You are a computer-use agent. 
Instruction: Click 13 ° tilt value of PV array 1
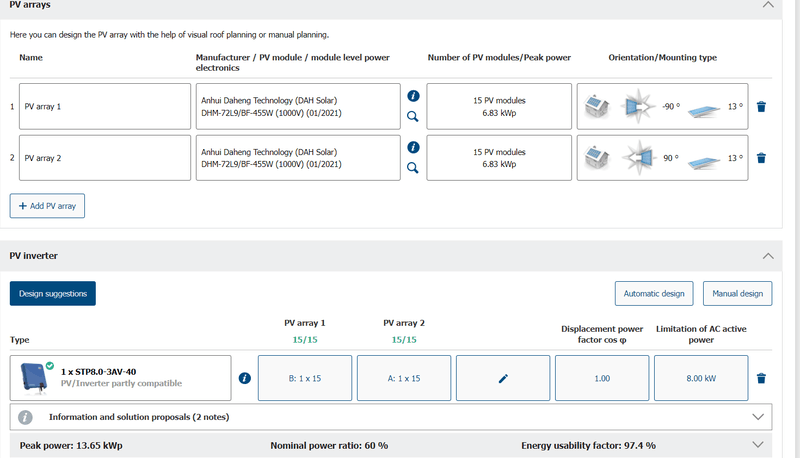coord(735,107)
